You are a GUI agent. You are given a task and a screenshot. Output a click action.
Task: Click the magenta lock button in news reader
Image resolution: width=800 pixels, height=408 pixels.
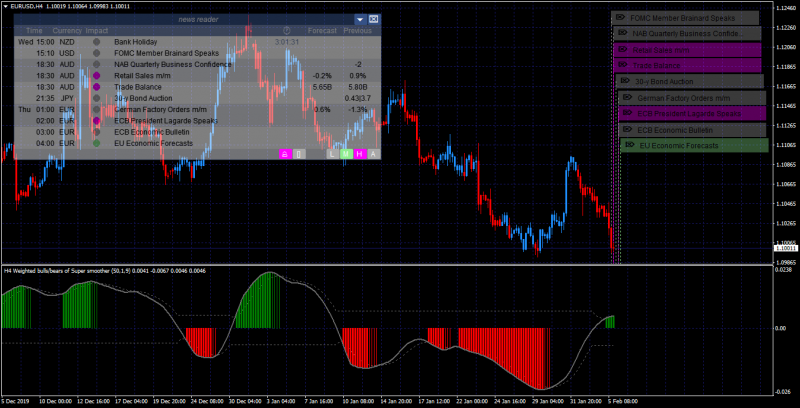(x=285, y=154)
